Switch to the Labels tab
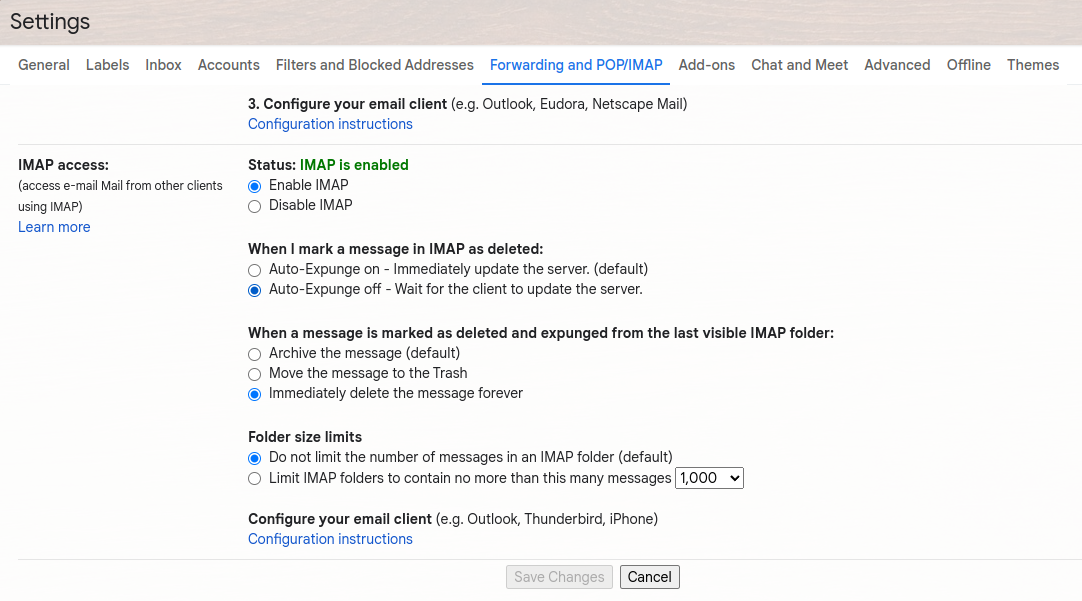Viewport: 1082px width, 601px height. pyautogui.click(x=107, y=65)
